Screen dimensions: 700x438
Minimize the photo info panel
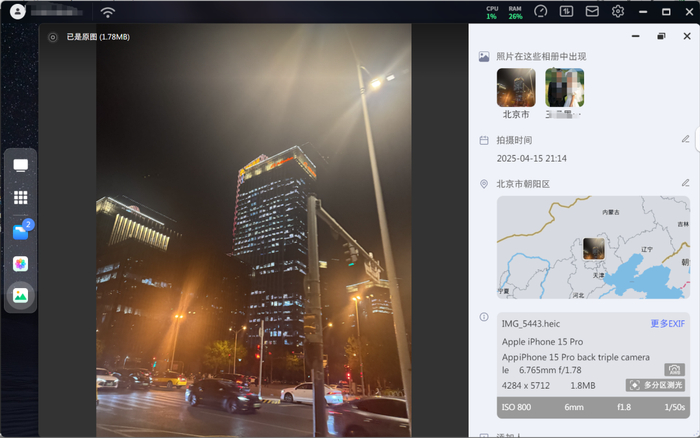coord(635,36)
